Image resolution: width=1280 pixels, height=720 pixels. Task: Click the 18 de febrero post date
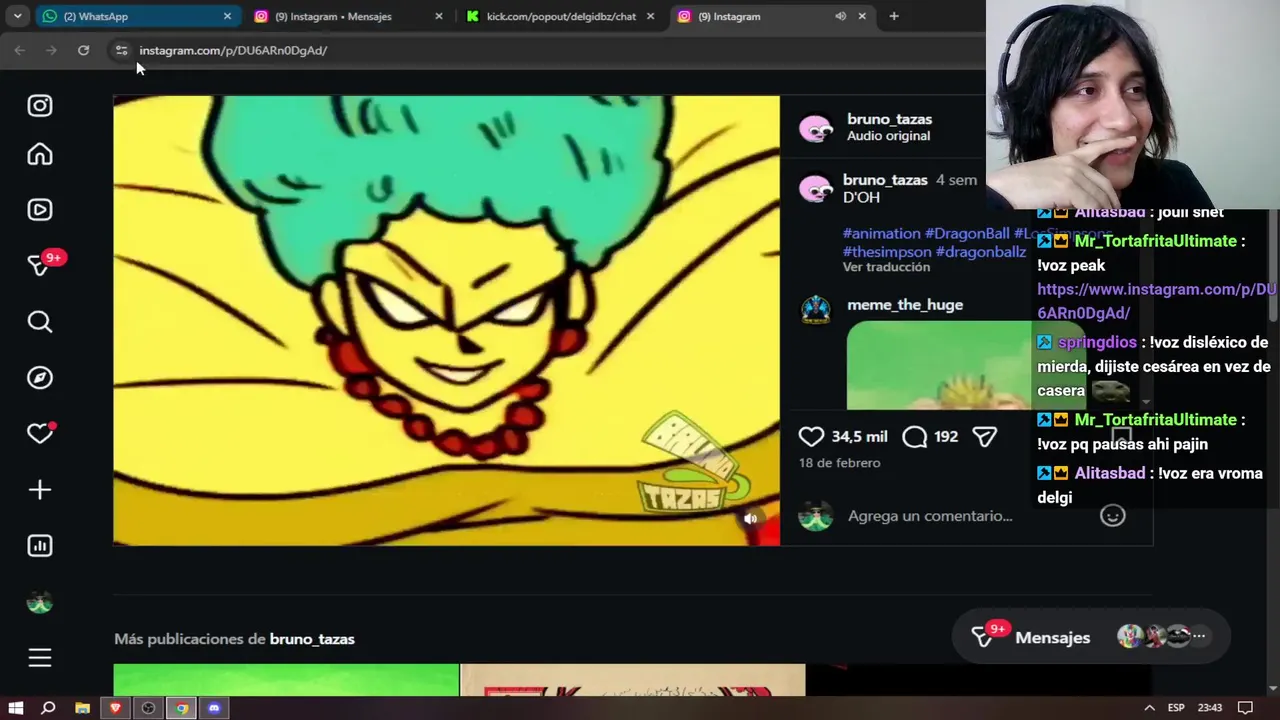pyautogui.click(x=839, y=463)
